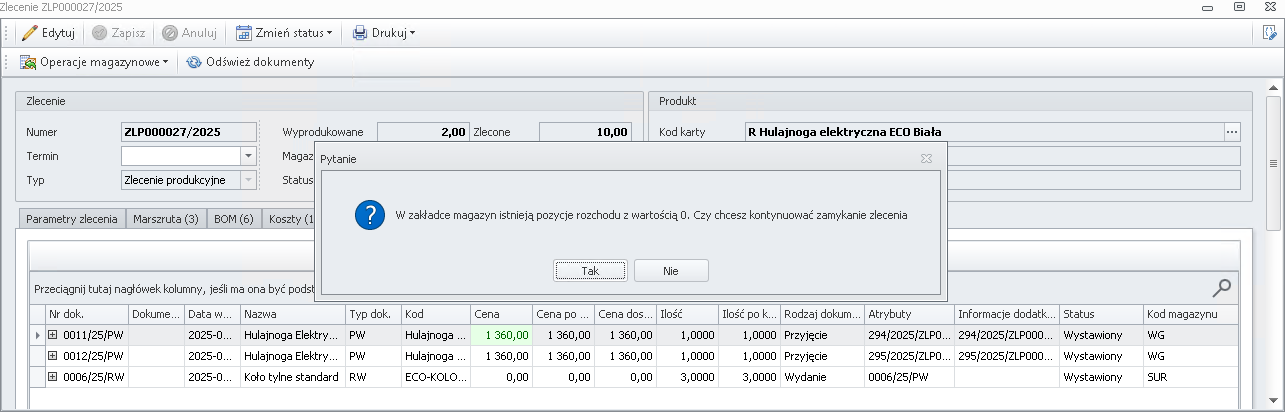Click the blue question mark icon
Screen dimensions: 1285x412
(370, 215)
